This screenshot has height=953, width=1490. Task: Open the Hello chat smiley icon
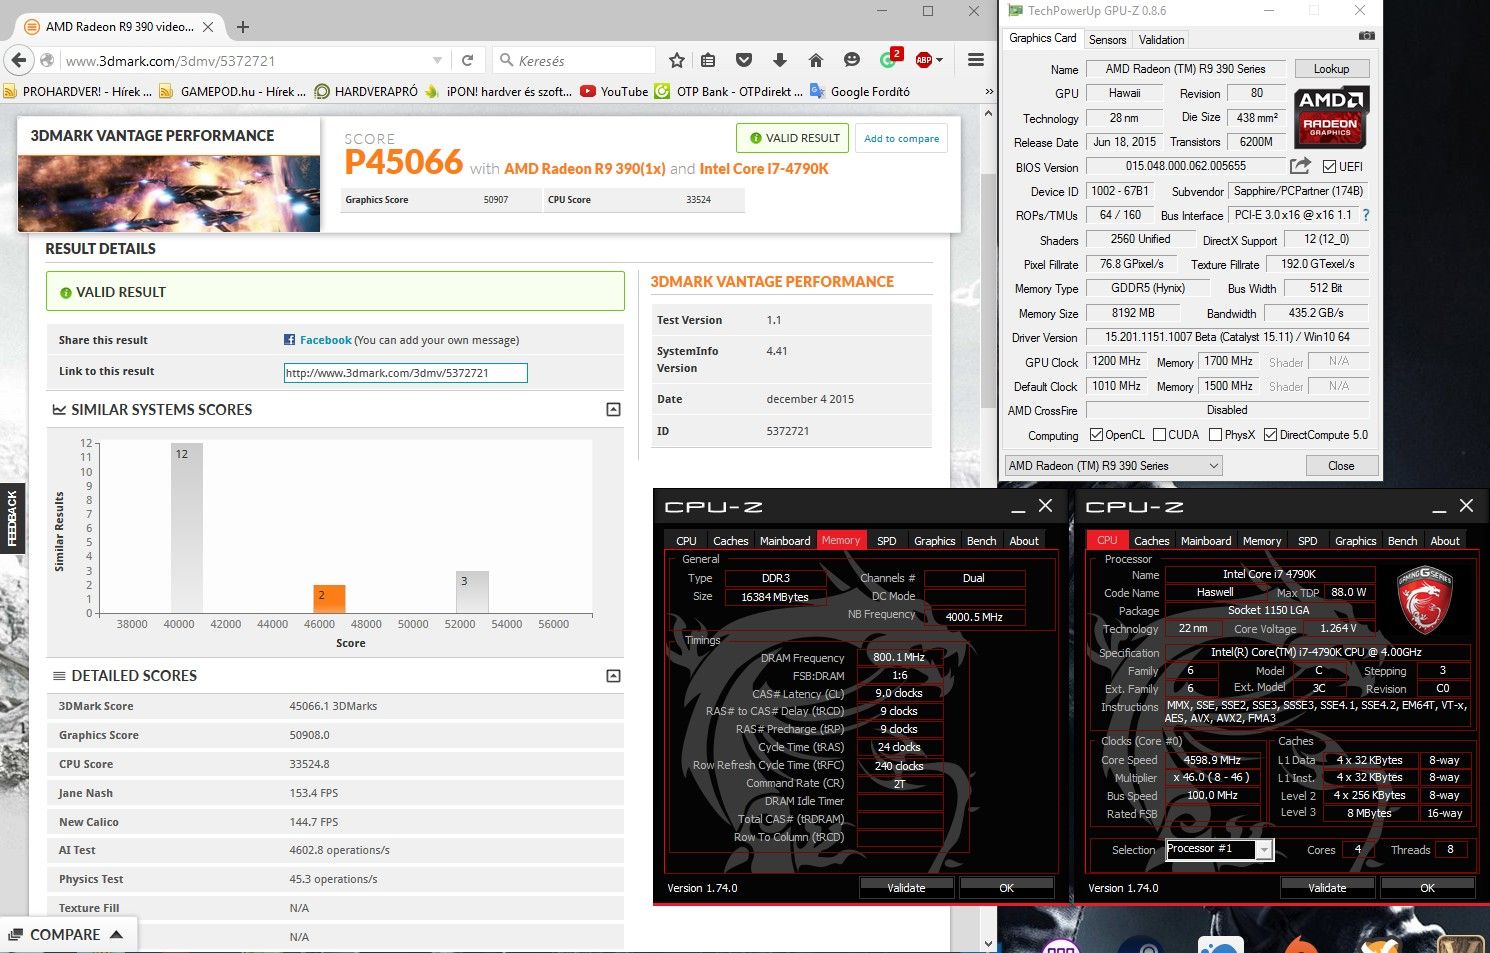click(851, 60)
